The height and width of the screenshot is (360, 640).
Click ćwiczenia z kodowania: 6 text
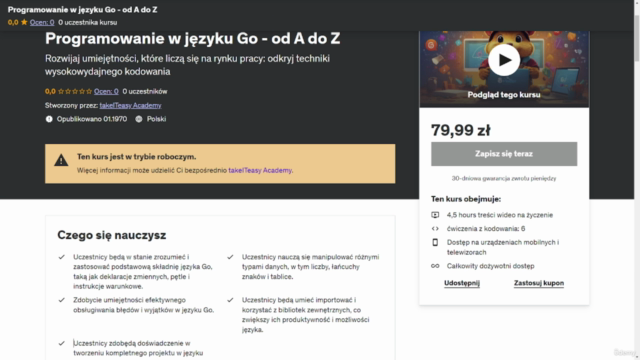click(486, 229)
